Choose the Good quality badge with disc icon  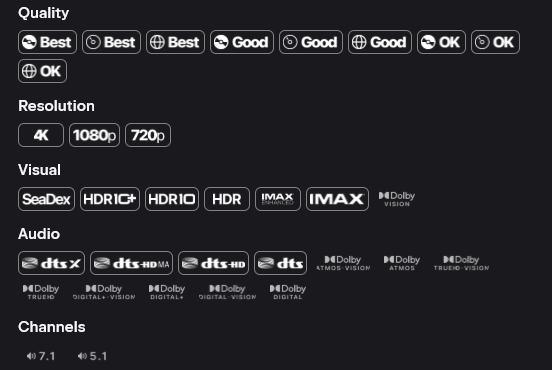[x=242, y=42]
